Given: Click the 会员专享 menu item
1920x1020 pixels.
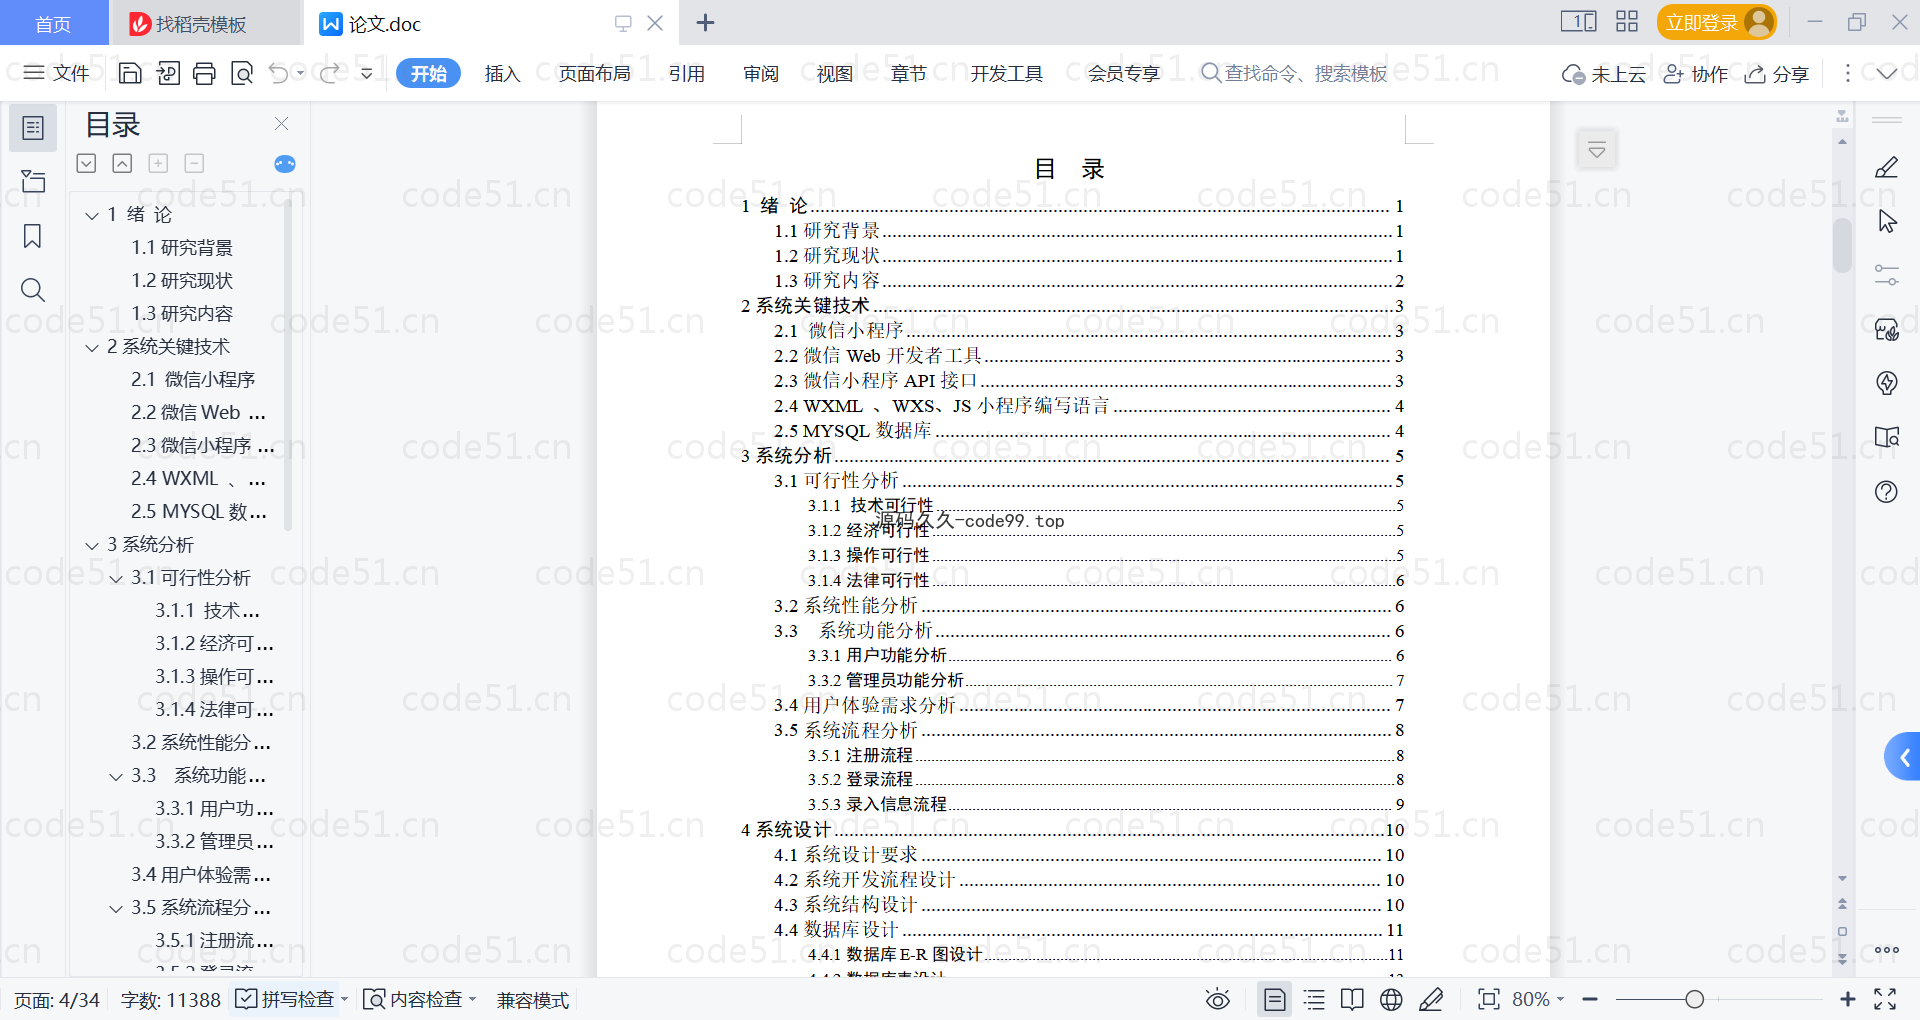Looking at the screenshot, I should (1123, 73).
